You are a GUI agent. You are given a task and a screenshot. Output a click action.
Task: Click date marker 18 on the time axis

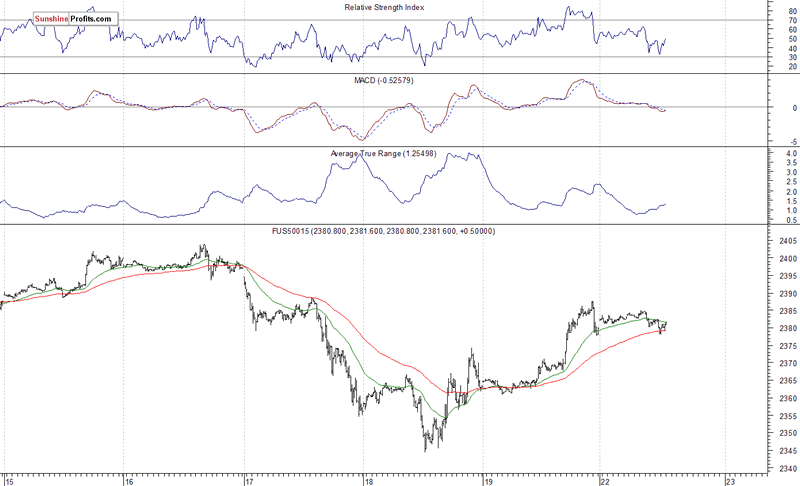click(x=368, y=479)
